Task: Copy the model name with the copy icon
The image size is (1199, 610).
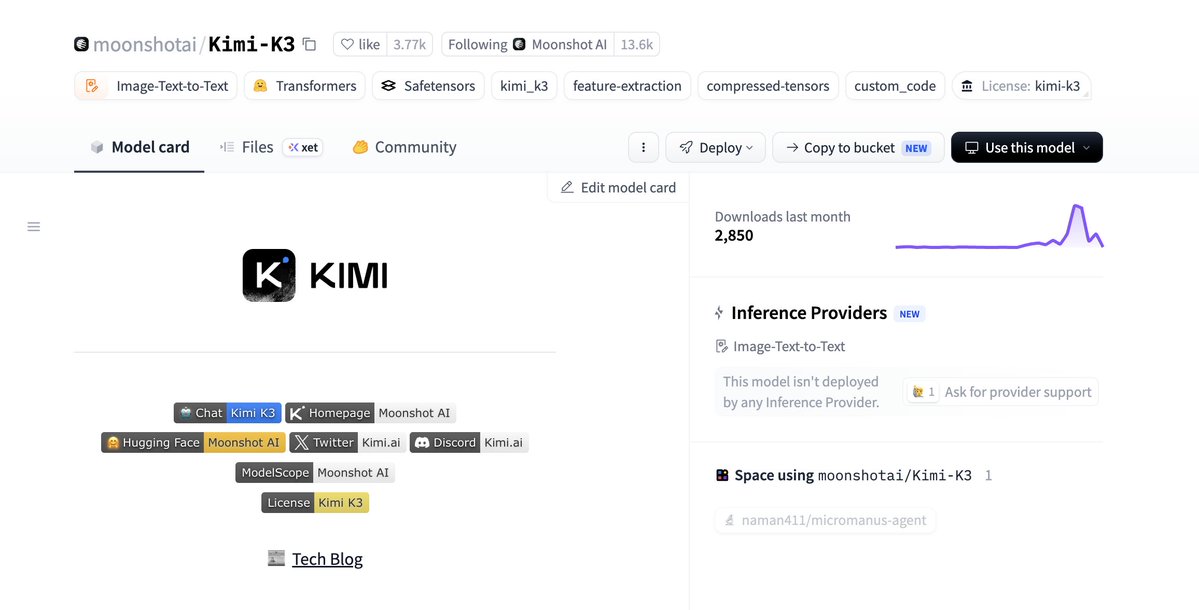Action: (x=309, y=44)
